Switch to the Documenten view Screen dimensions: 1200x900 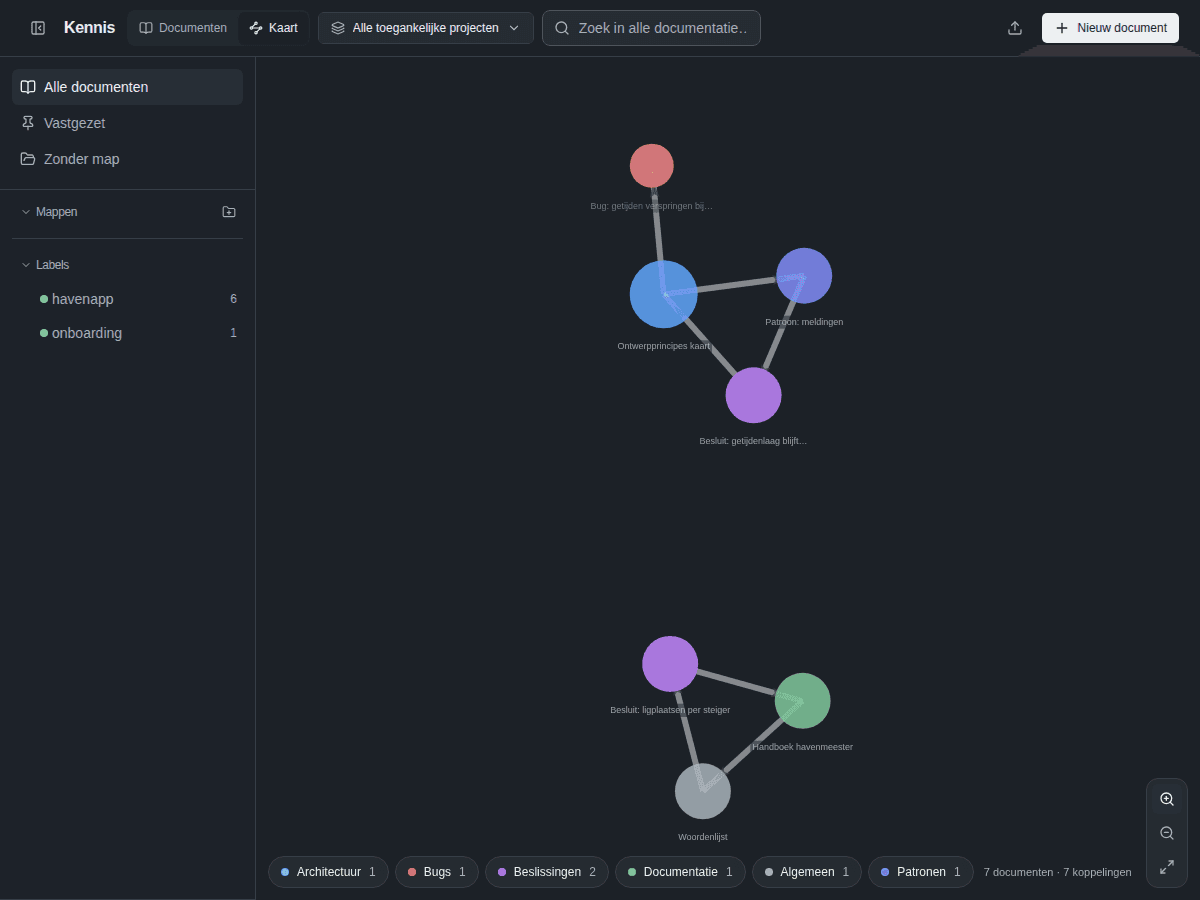click(x=183, y=28)
